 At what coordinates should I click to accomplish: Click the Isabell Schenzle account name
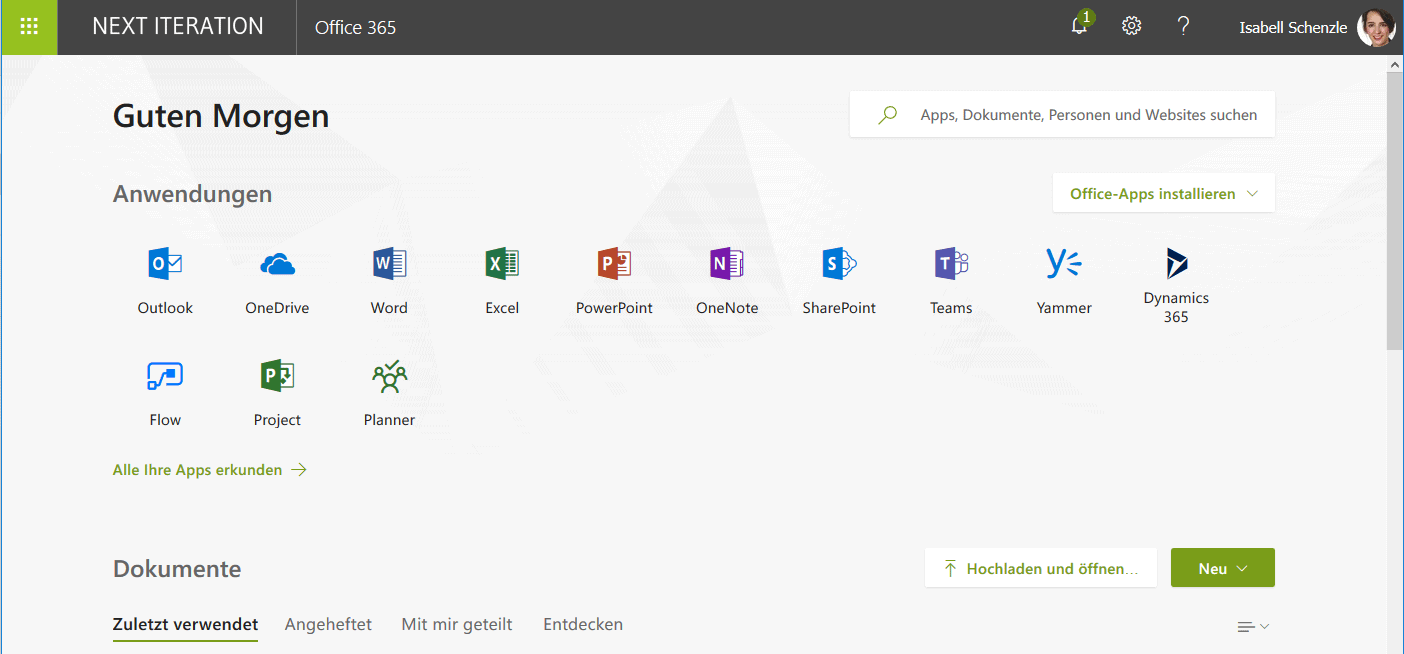tap(1293, 27)
